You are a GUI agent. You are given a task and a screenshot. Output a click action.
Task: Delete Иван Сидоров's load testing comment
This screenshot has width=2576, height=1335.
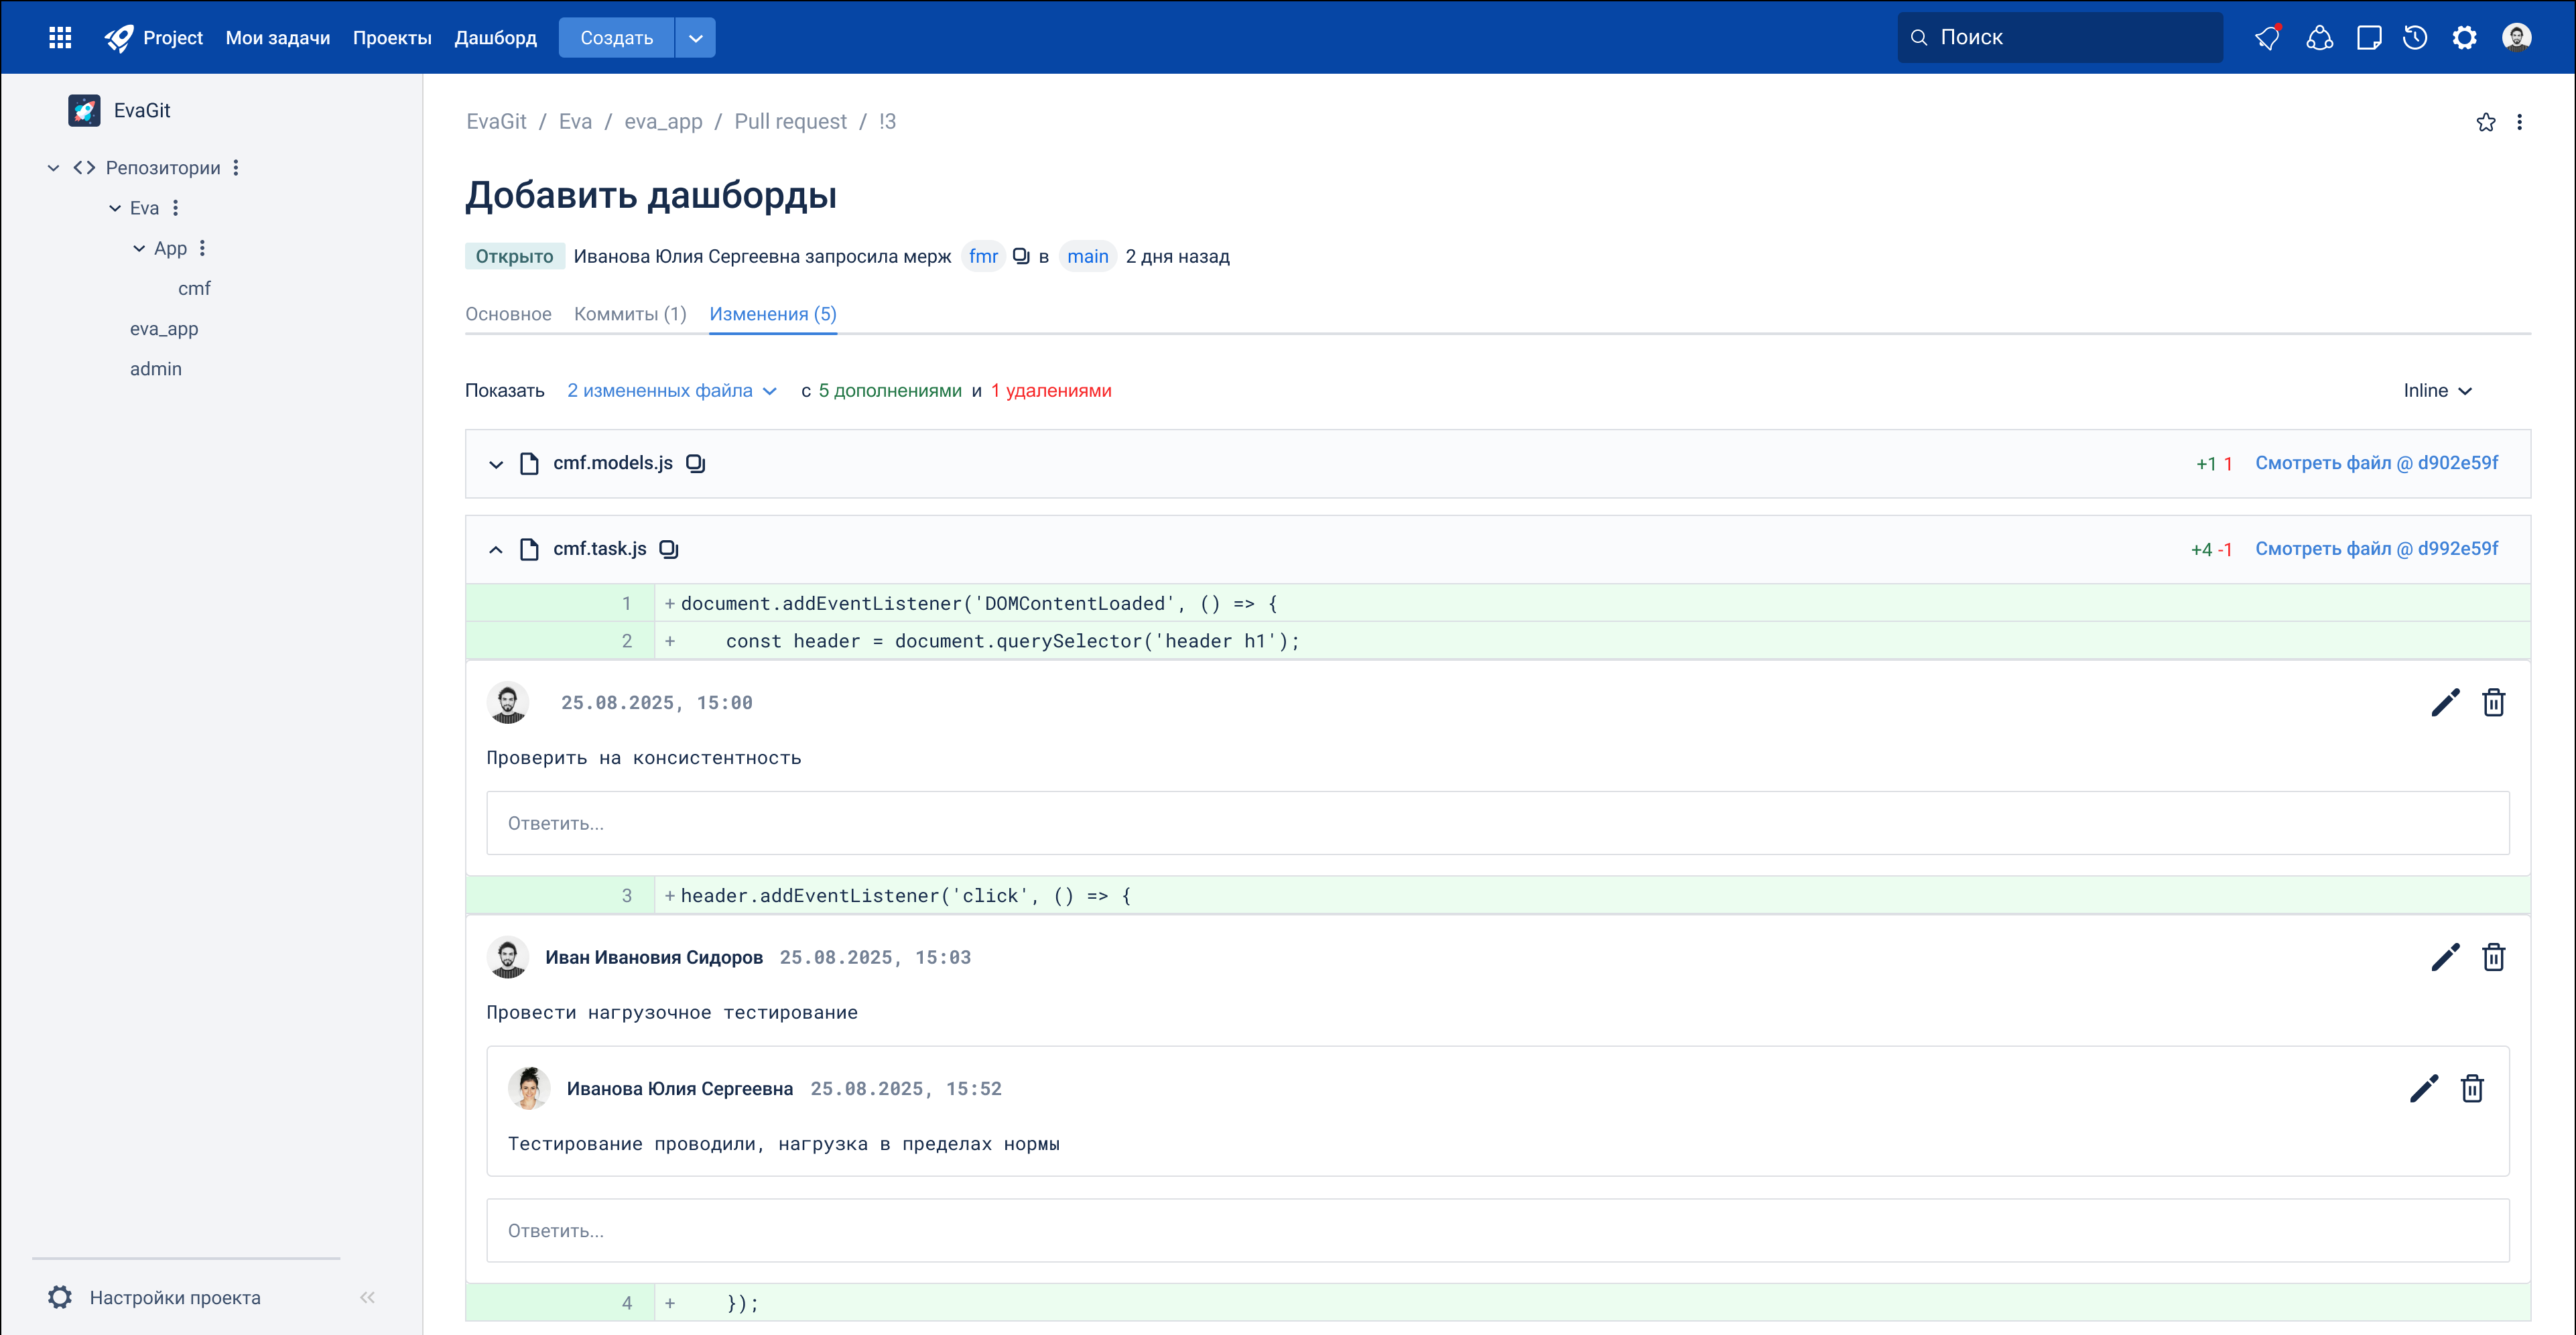[x=2494, y=957]
